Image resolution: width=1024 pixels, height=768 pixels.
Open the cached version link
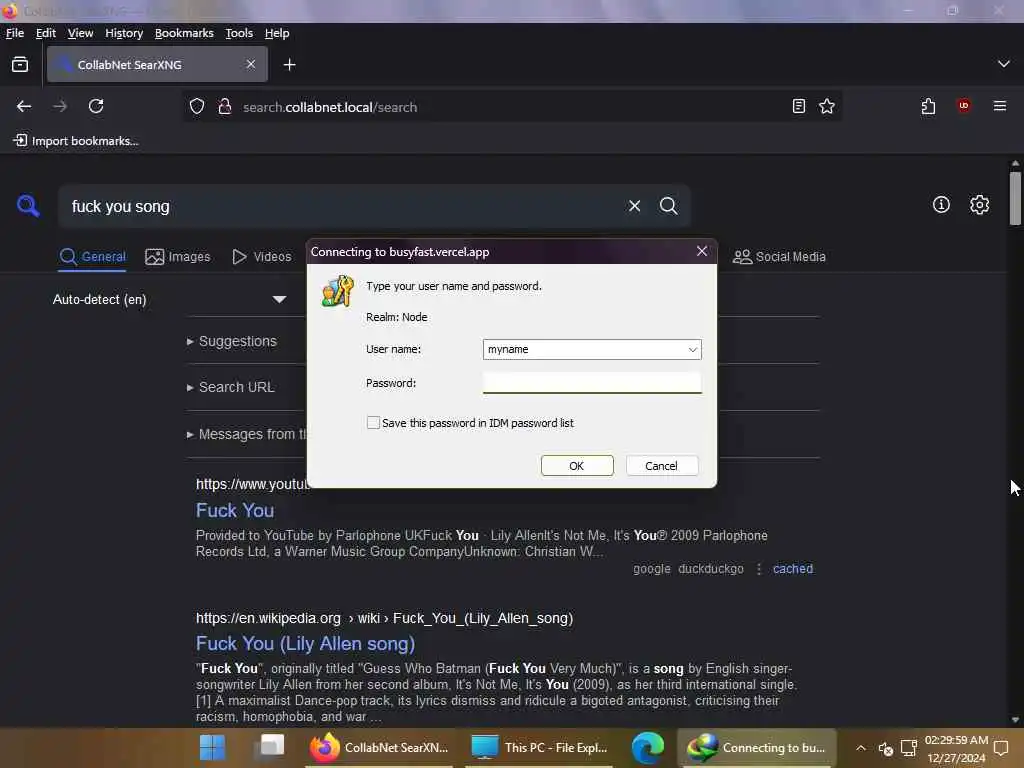pos(793,569)
